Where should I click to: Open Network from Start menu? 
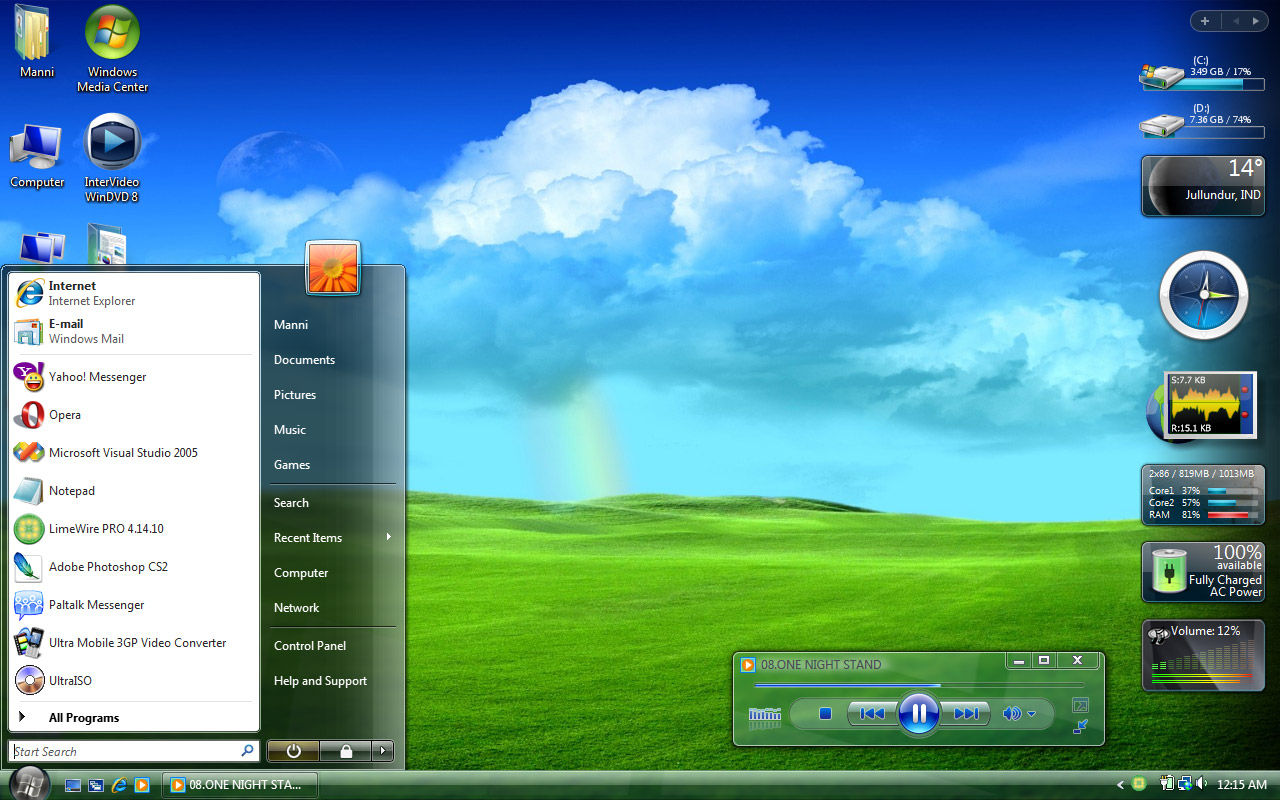coord(332,608)
